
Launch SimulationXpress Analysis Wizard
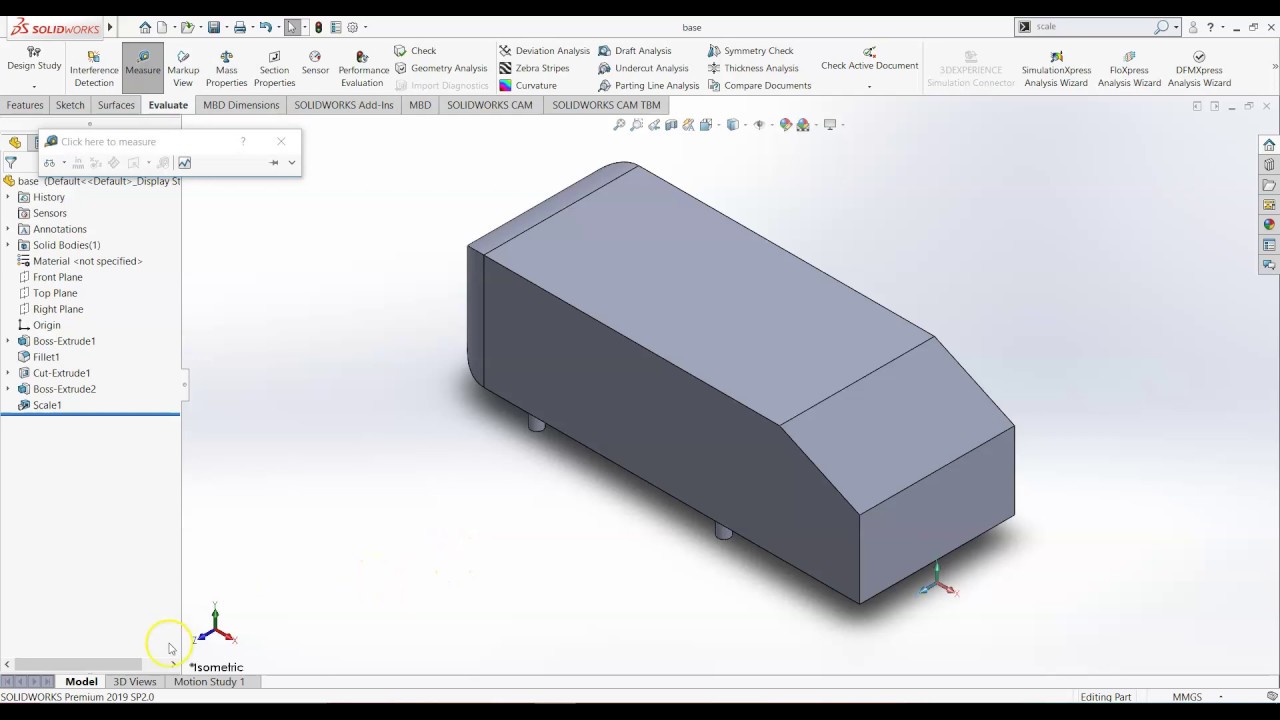(1056, 69)
